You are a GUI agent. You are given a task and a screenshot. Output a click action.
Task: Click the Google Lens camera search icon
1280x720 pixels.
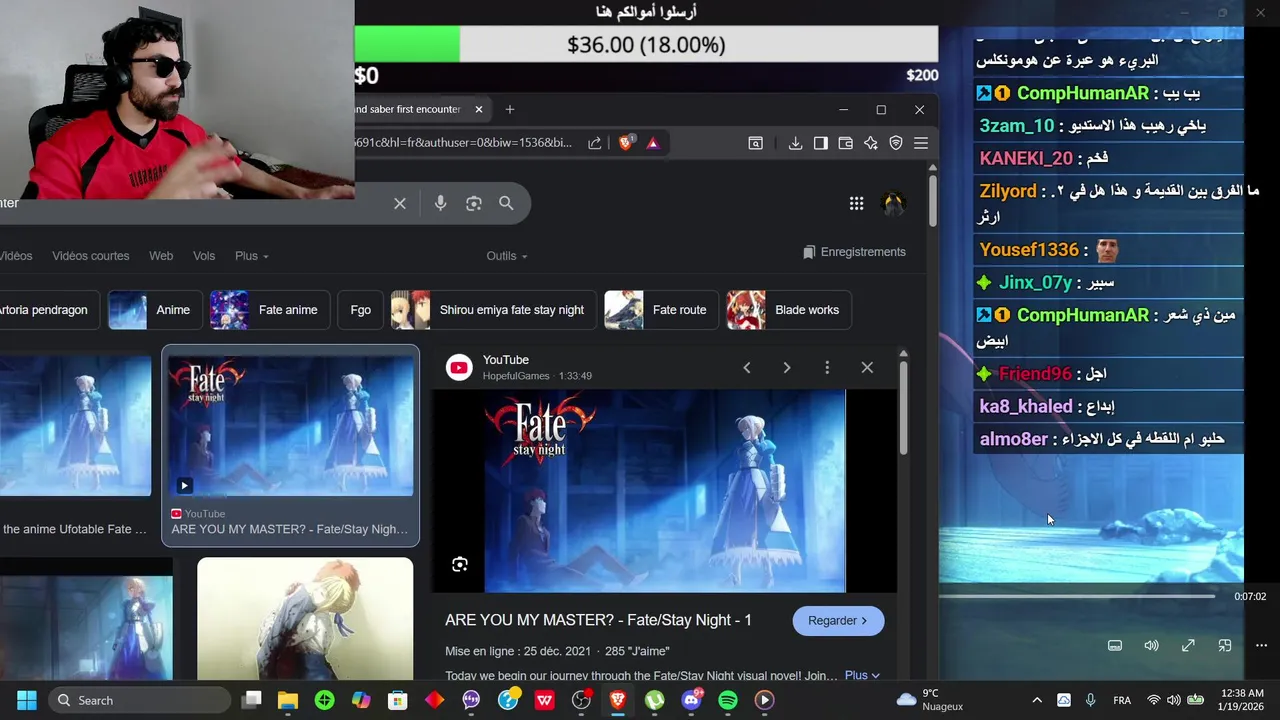(x=474, y=203)
